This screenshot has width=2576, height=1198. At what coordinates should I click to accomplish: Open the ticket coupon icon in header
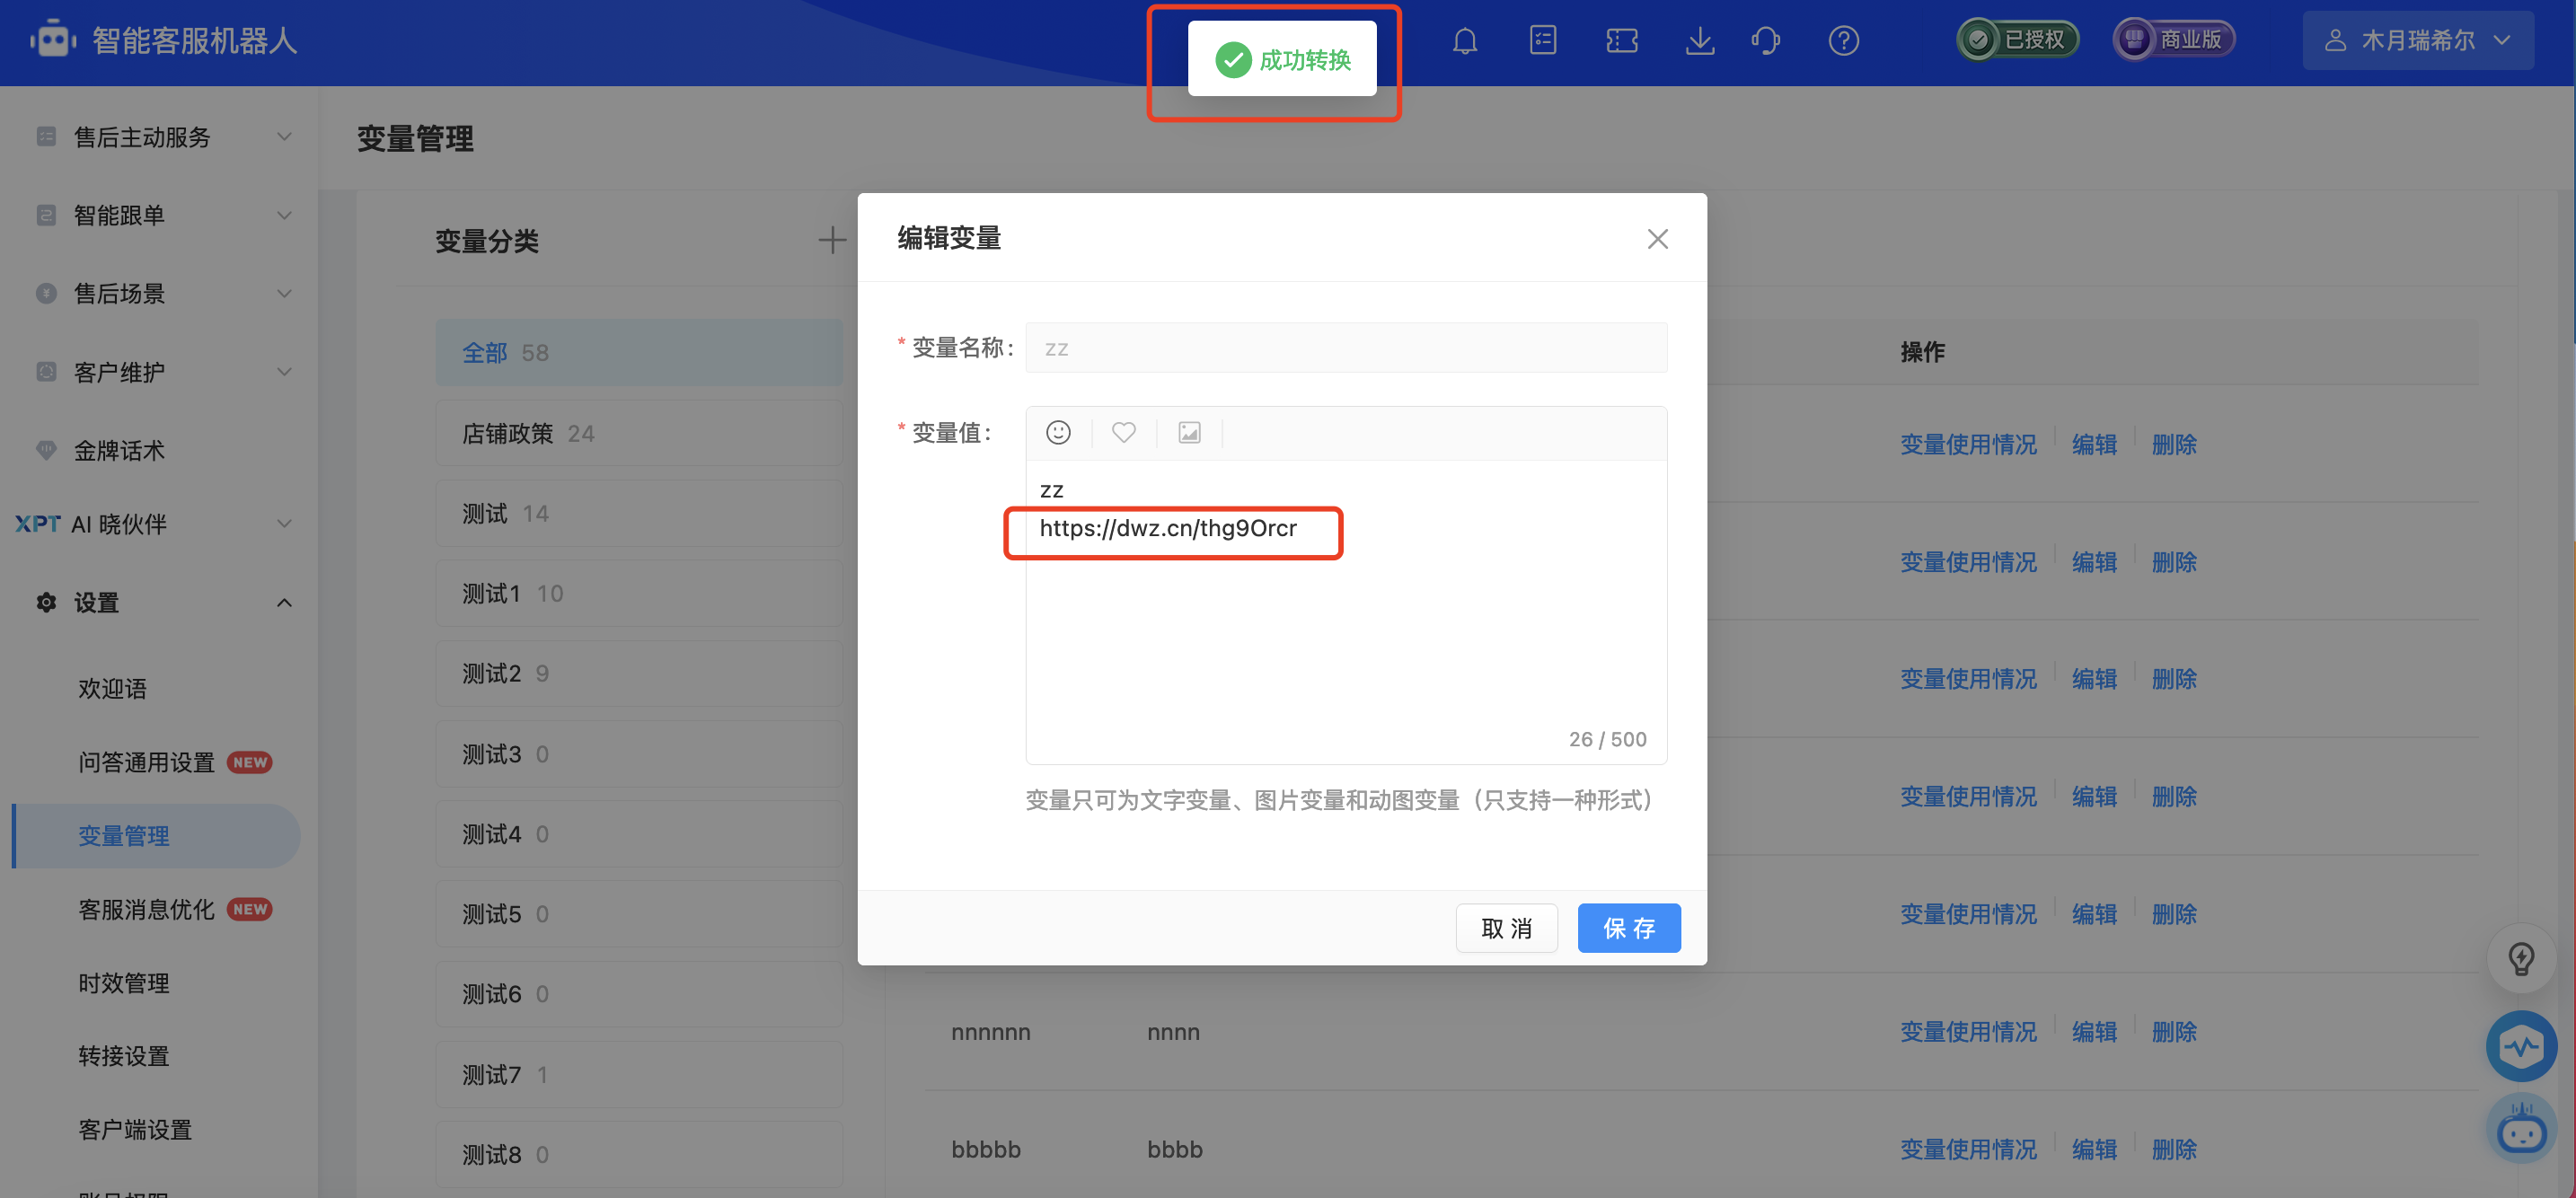tap(1621, 41)
